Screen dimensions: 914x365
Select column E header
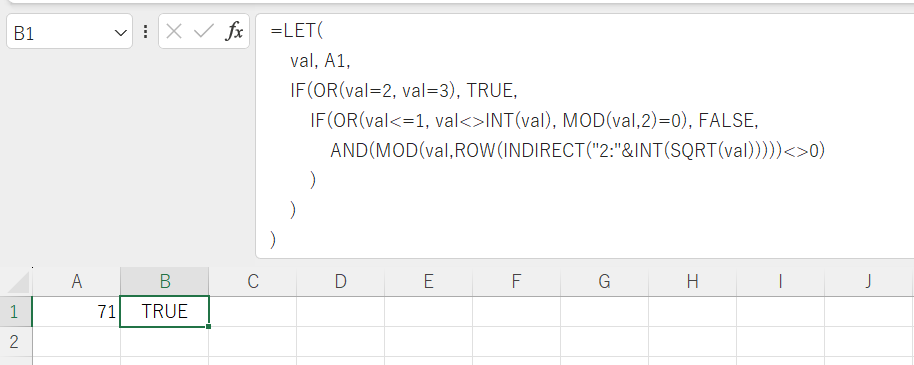[428, 282]
